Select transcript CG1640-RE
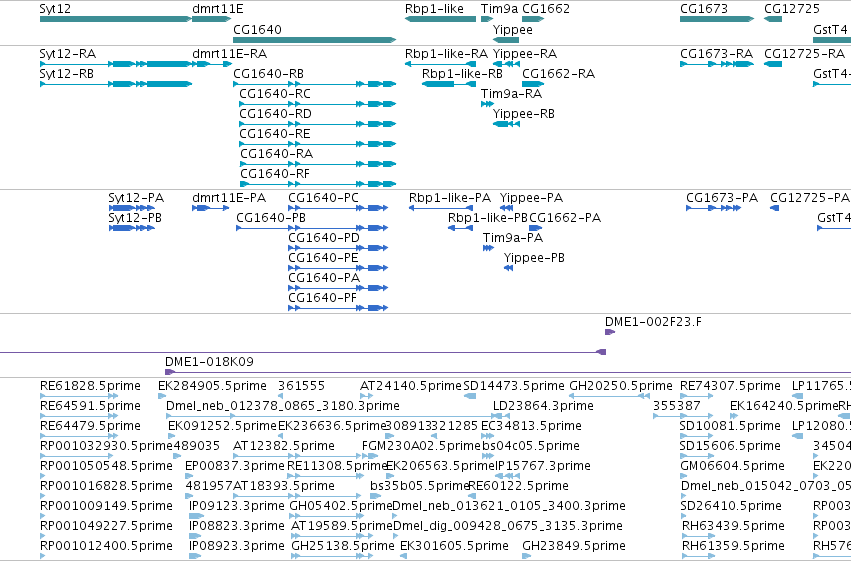 click(318, 144)
